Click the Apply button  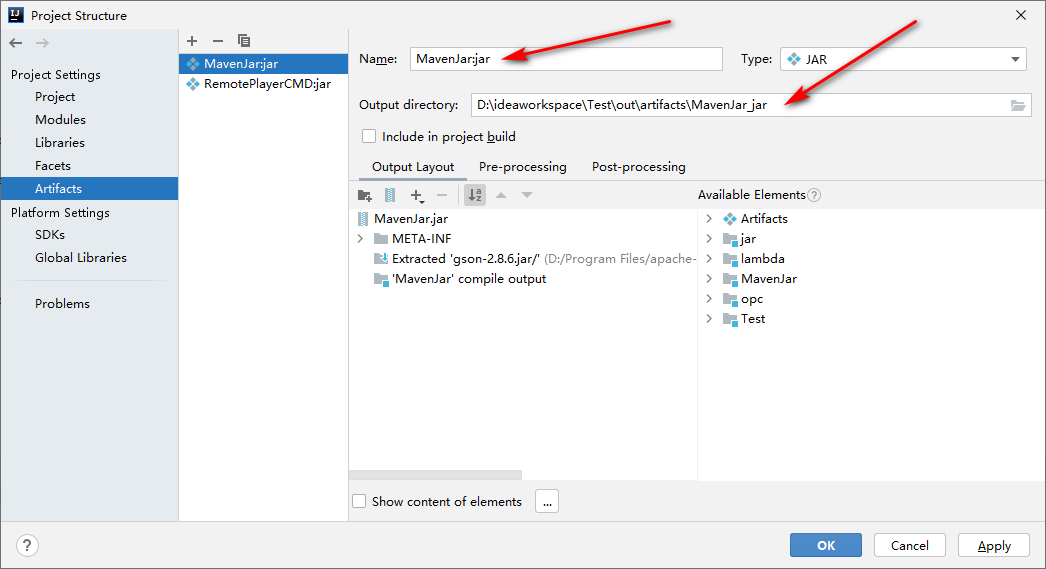(x=994, y=545)
